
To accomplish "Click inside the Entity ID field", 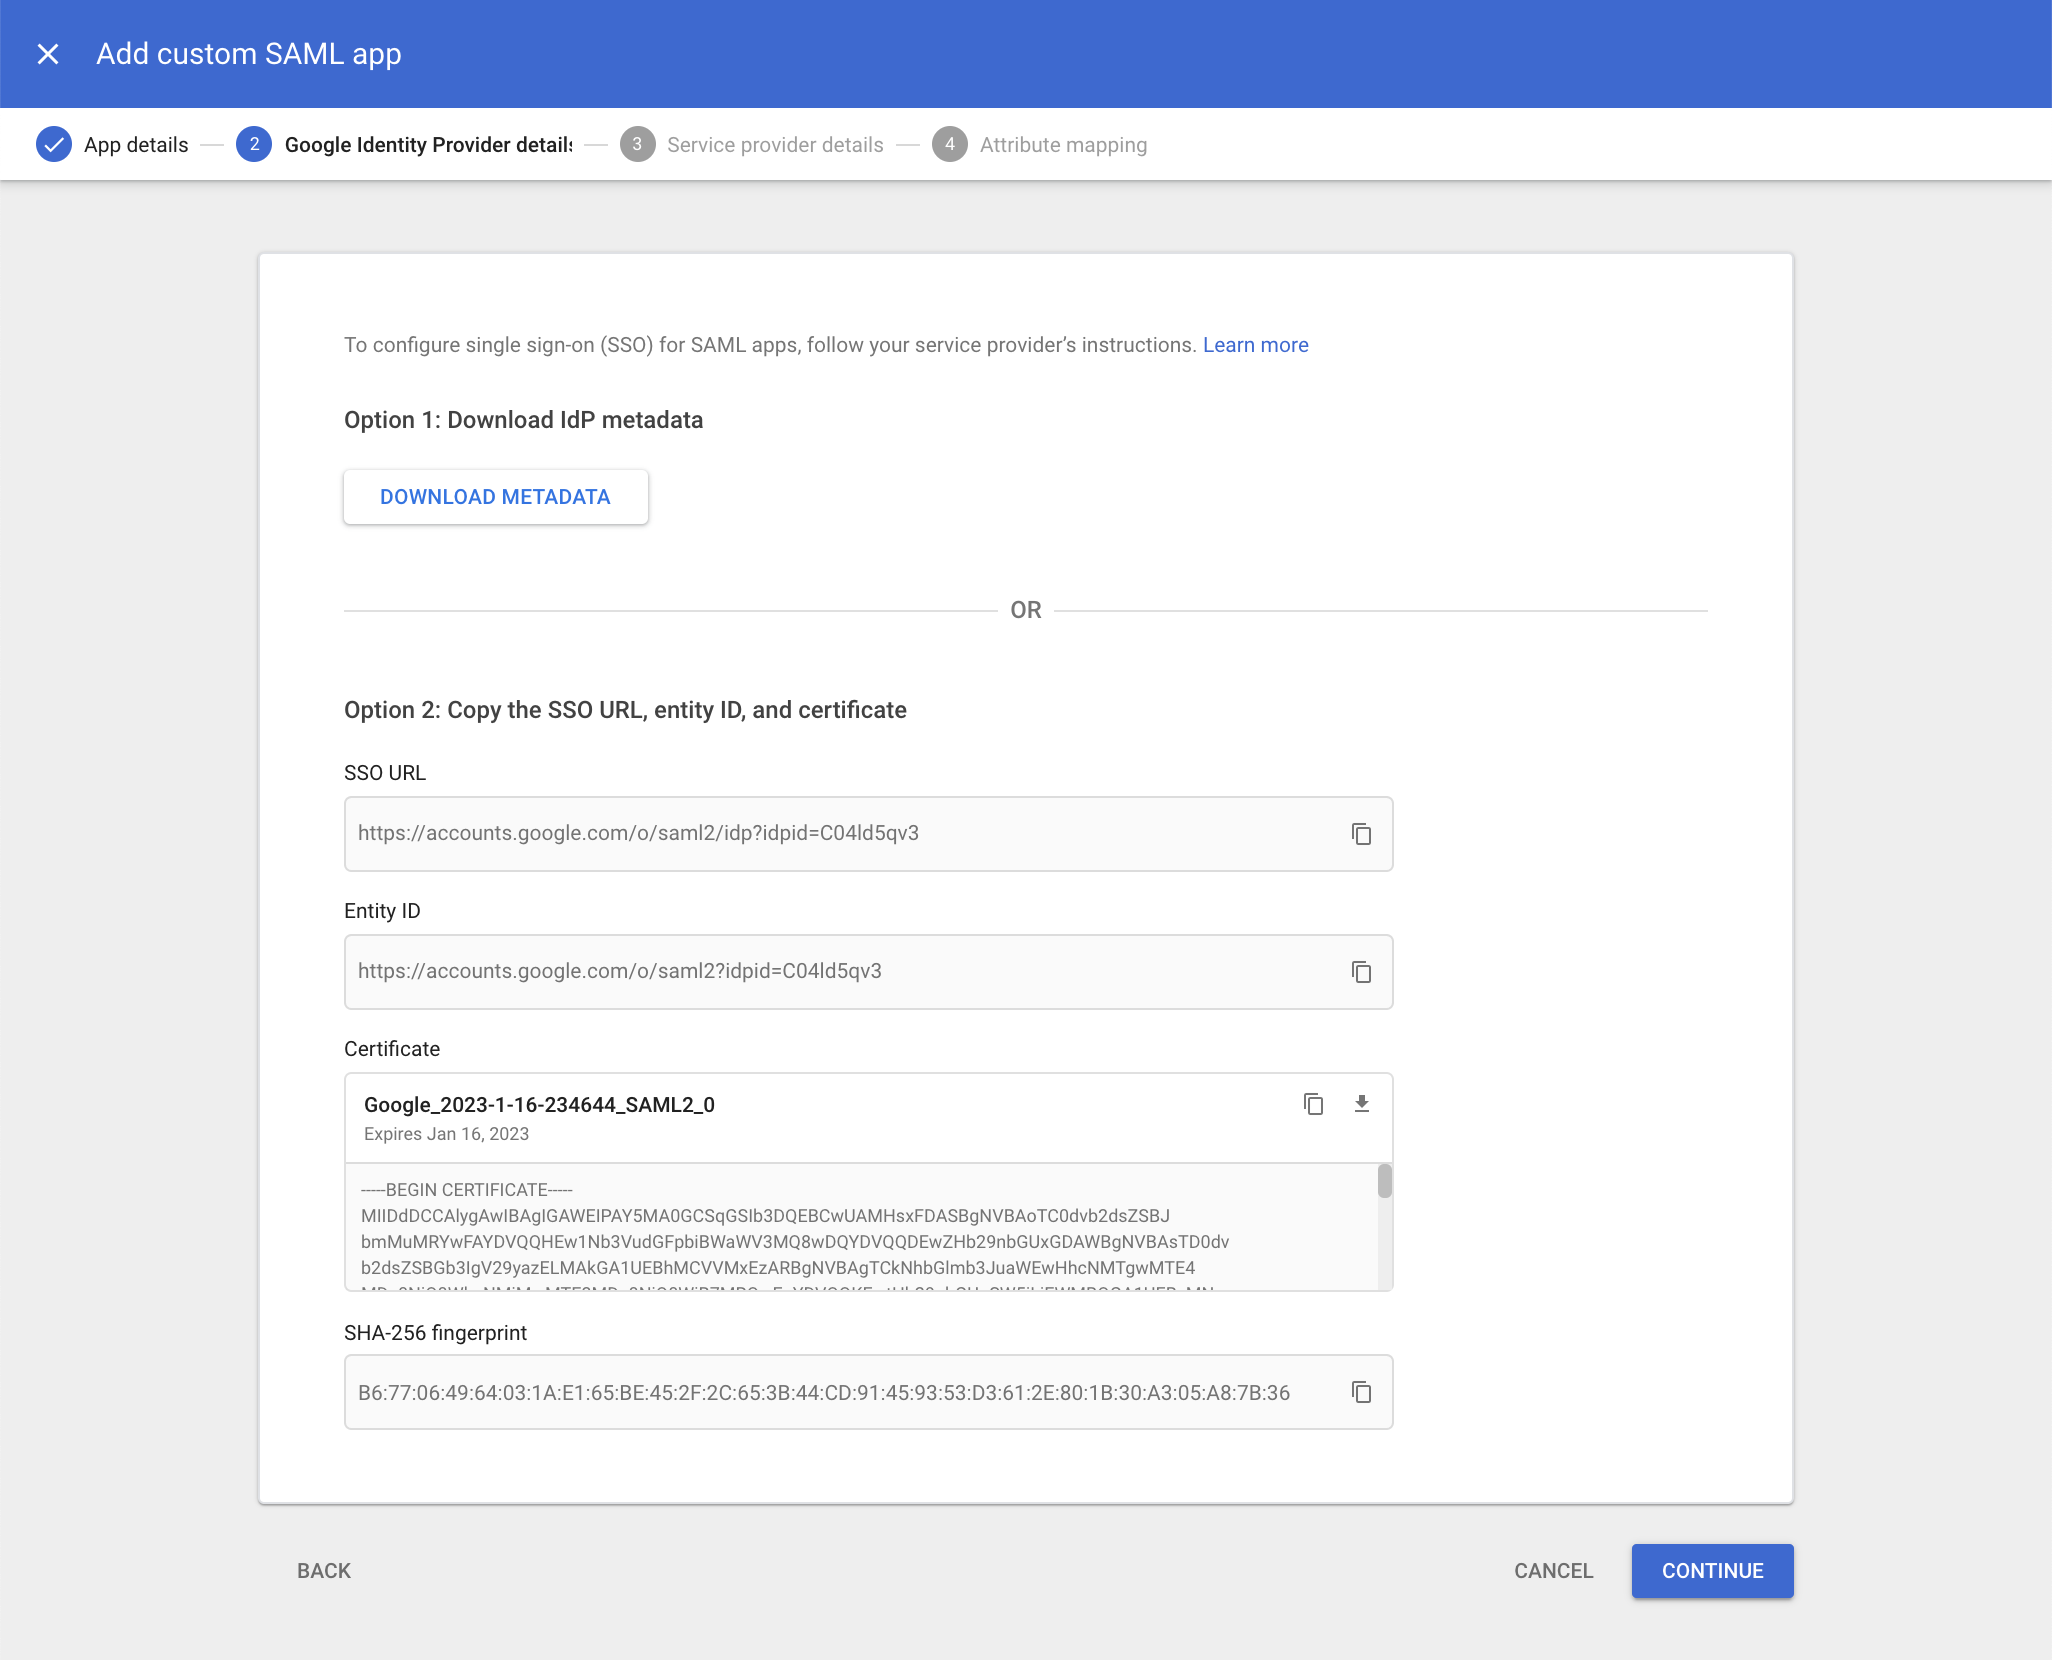I will (x=868, y=972).
